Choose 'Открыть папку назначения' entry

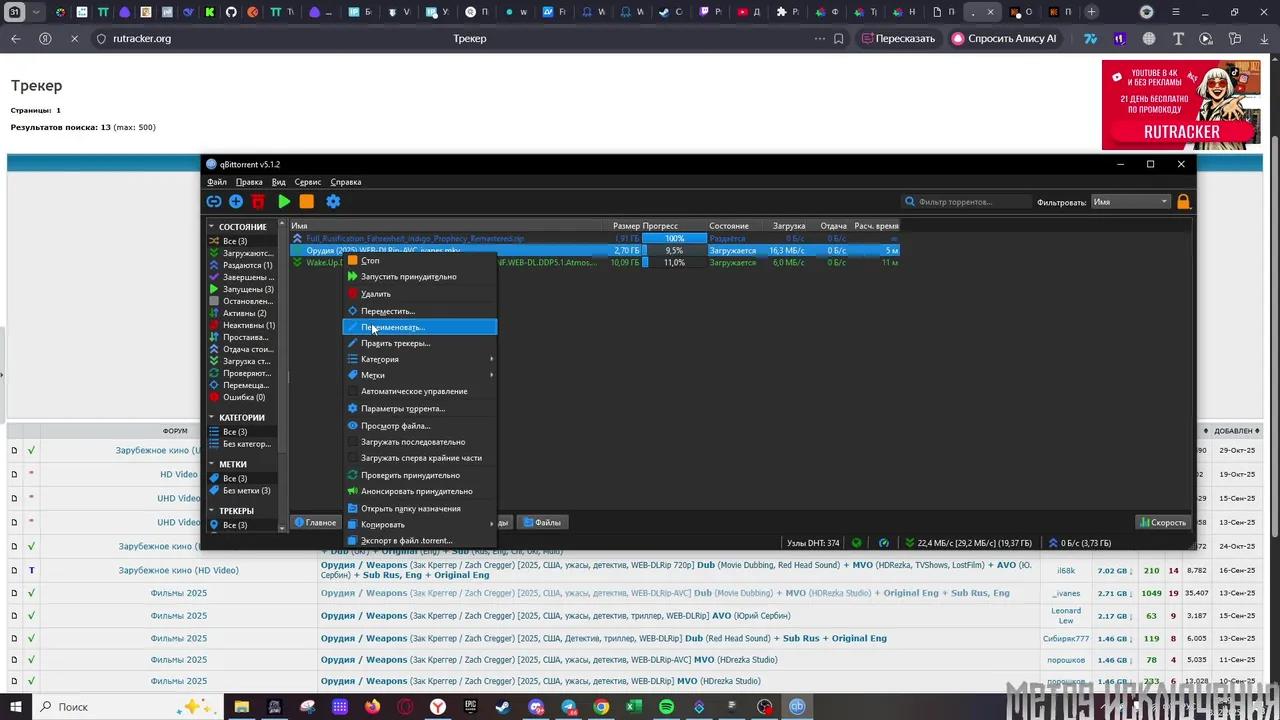coord(420,508)
